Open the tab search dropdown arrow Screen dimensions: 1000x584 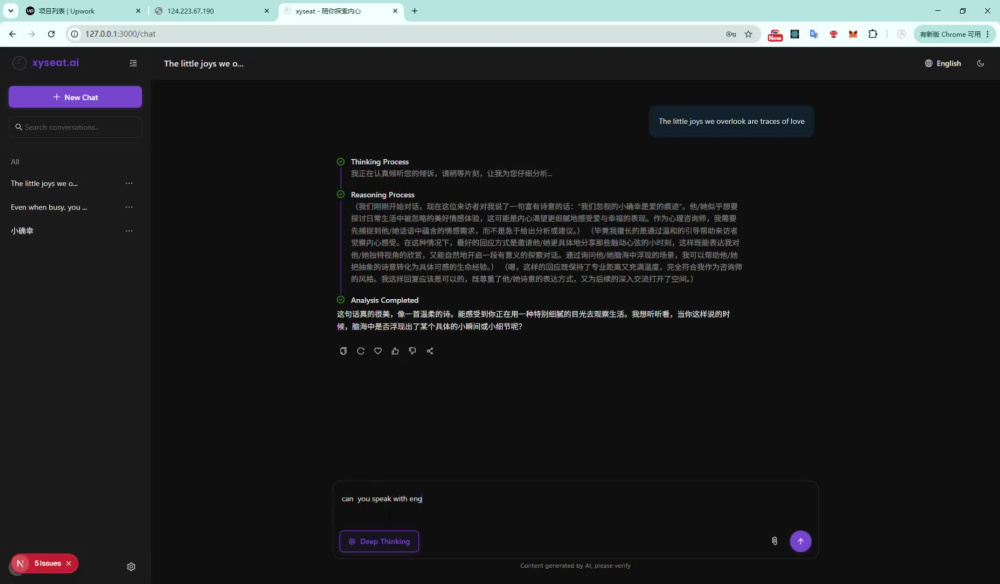(11, 11)
